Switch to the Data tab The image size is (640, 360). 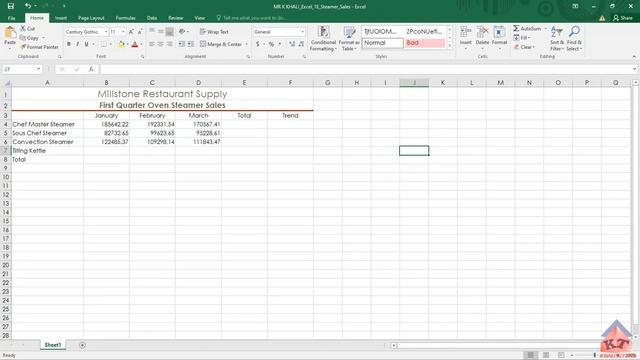click(x=152, y=18)
